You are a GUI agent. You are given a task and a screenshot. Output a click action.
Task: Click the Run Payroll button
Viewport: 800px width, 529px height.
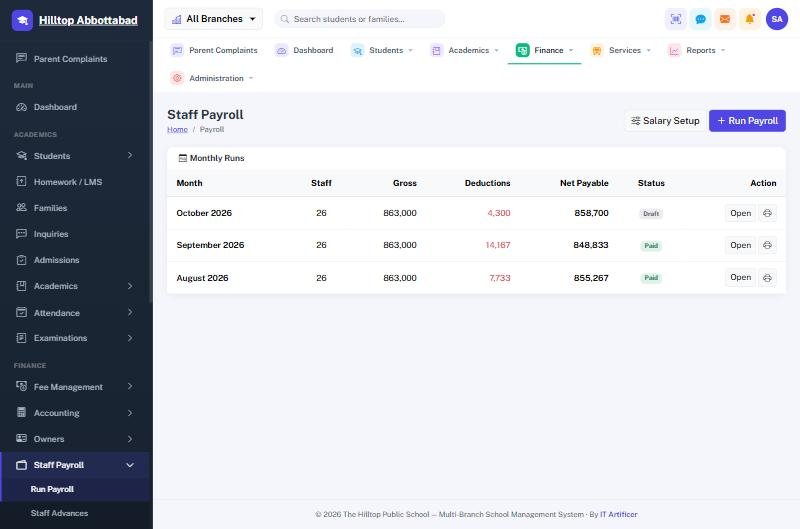tap(747, 121)
